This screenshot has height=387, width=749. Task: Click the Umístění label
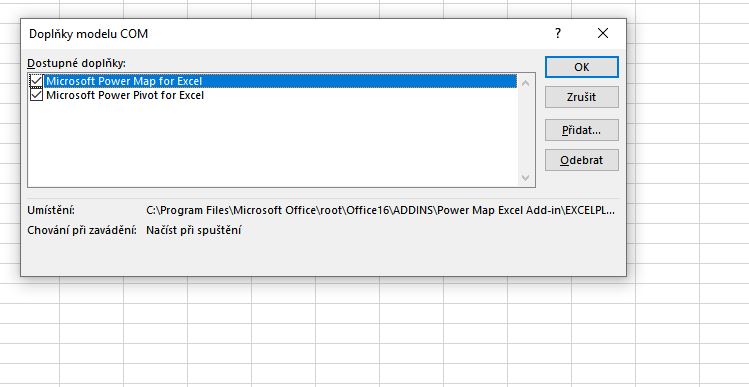[x=51, y=210]
